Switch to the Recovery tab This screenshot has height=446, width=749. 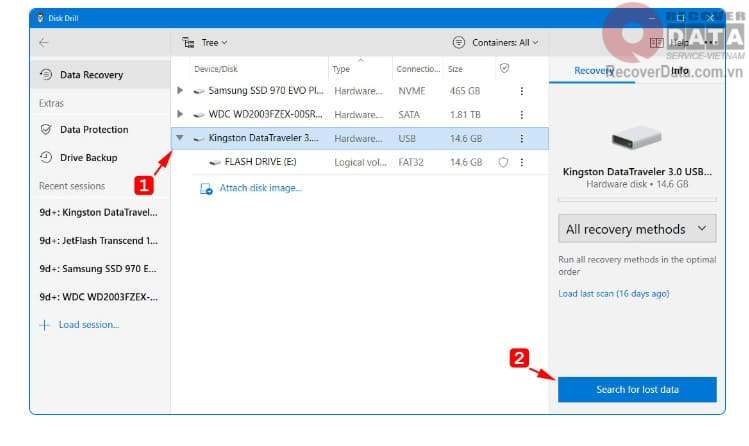pyautogui.click(x=592, y=71)
